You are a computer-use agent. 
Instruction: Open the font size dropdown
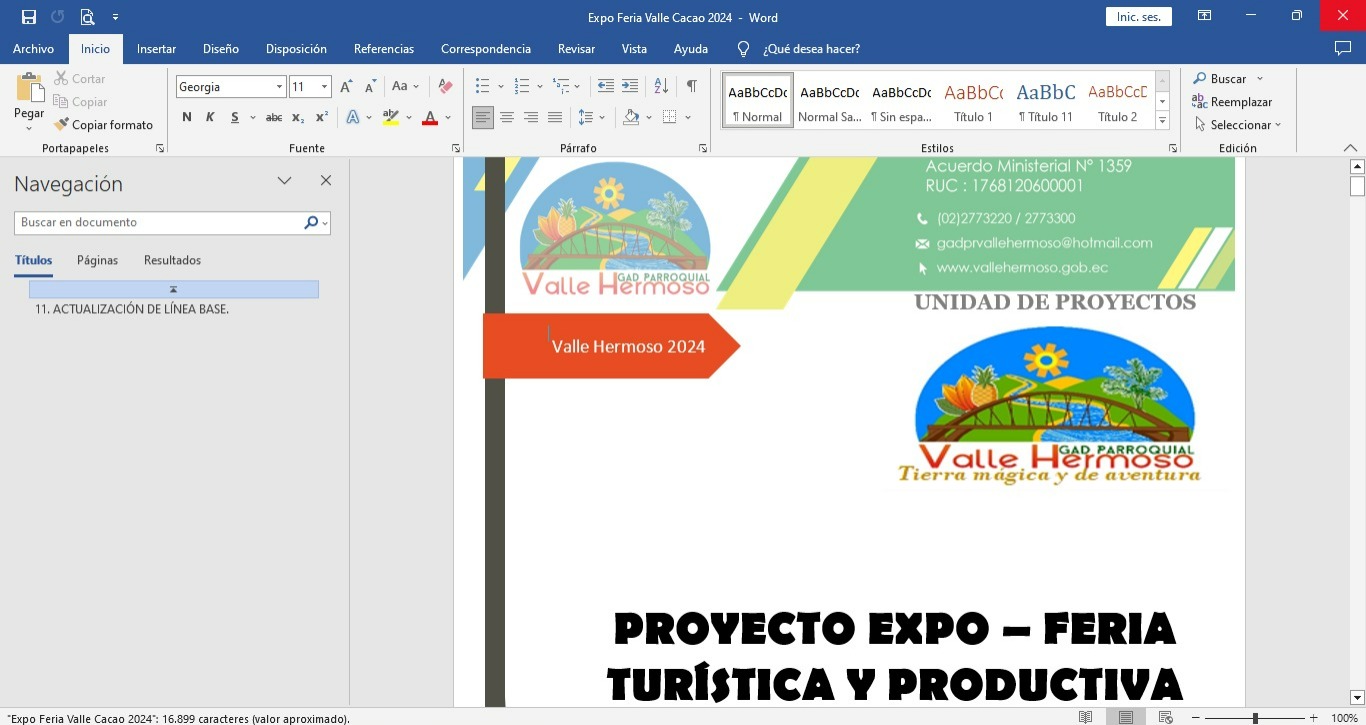click(x=324, y=87)
